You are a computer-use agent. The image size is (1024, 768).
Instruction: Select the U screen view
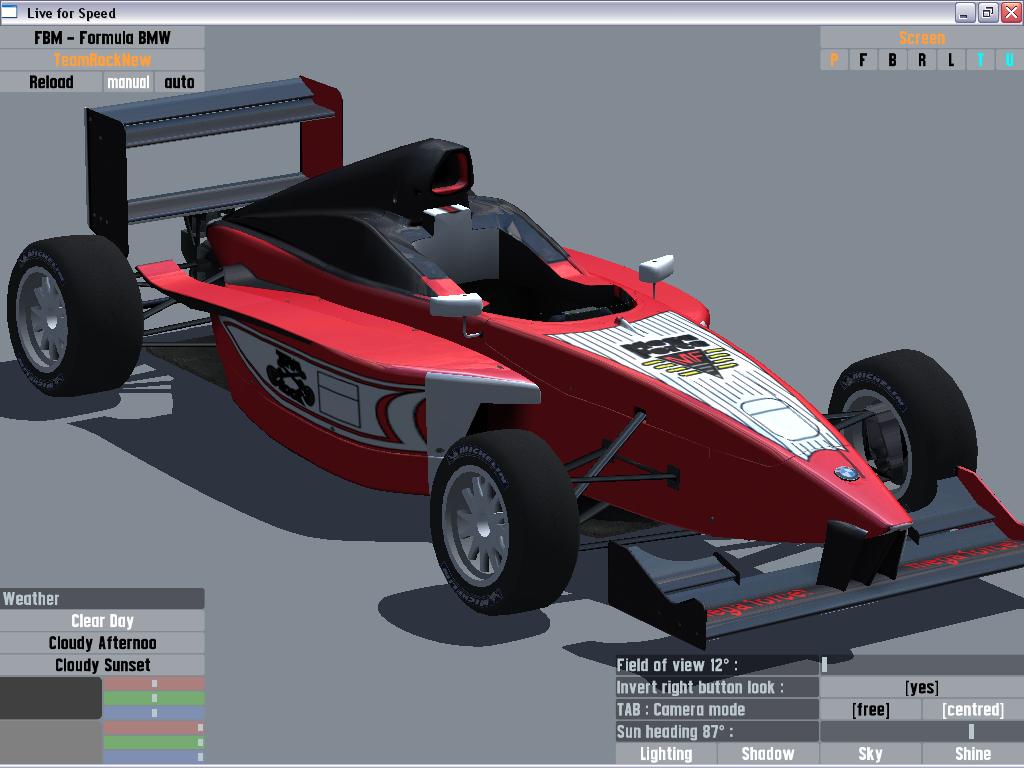click(x=1010, y=60)
